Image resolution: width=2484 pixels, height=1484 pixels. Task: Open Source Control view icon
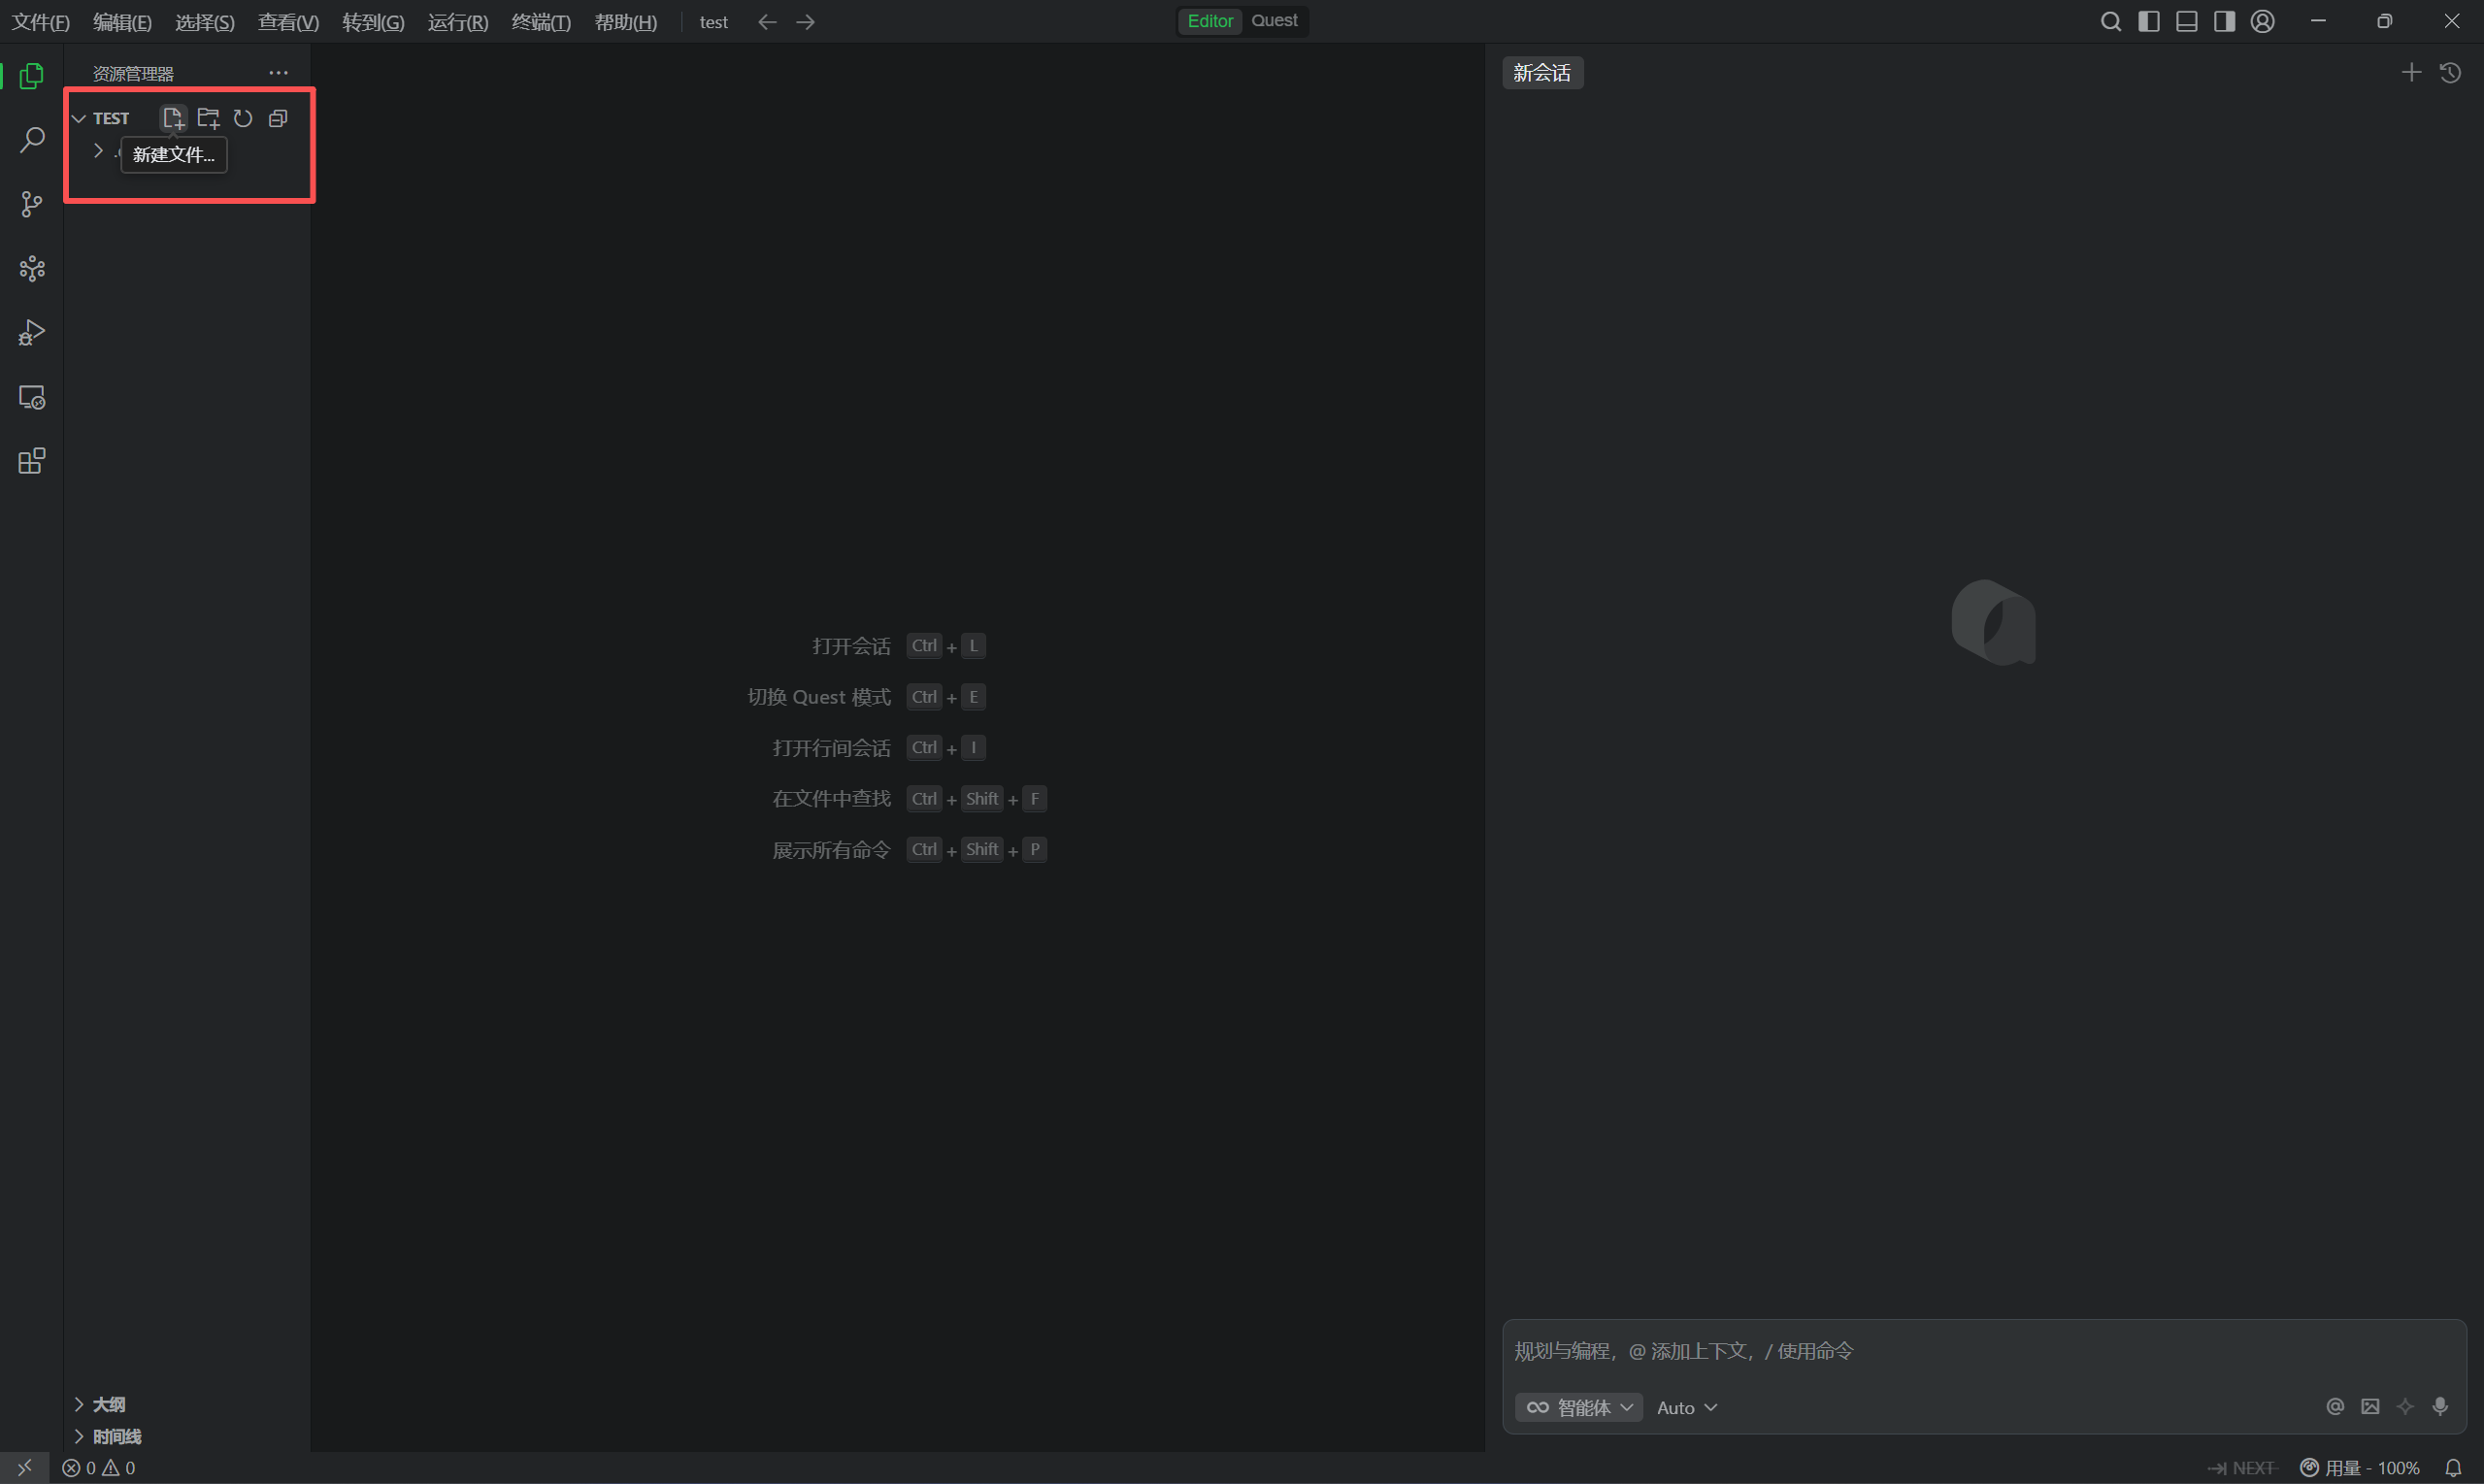(x=32, y=205)
